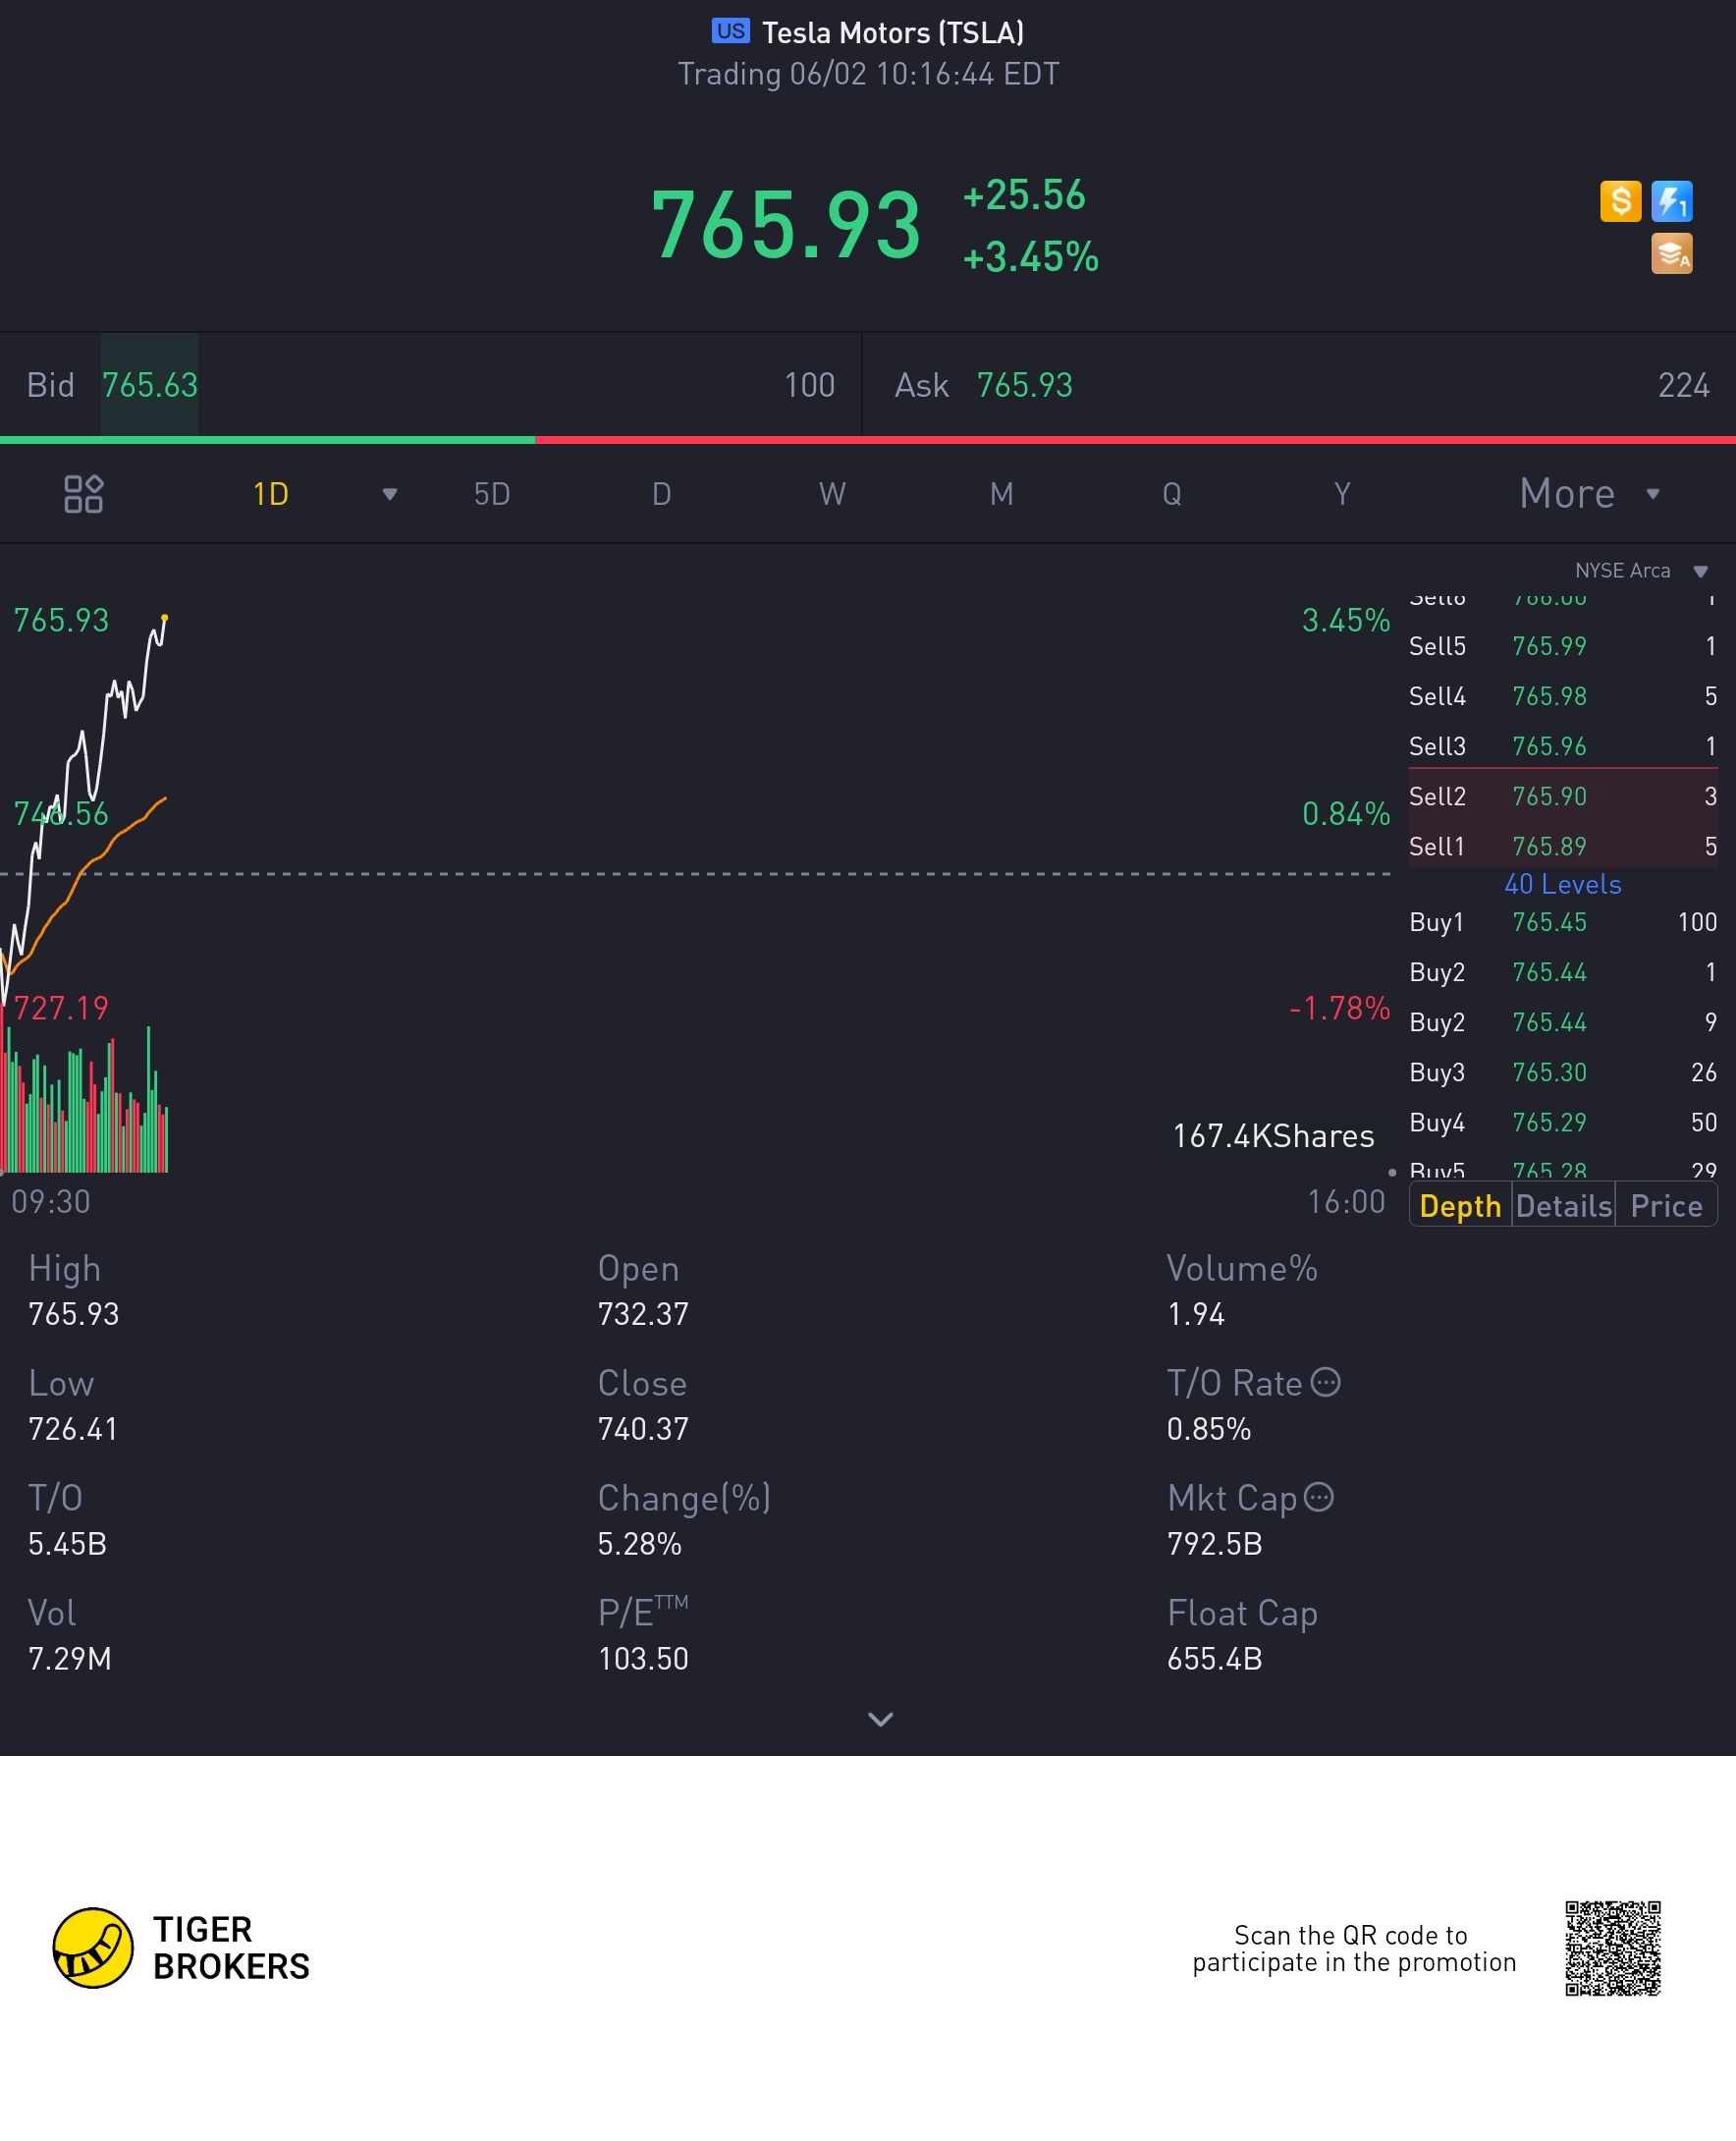Open the 1D timeframe dropdown arrow
The image size is (1736, 2141).
point(390,494)
